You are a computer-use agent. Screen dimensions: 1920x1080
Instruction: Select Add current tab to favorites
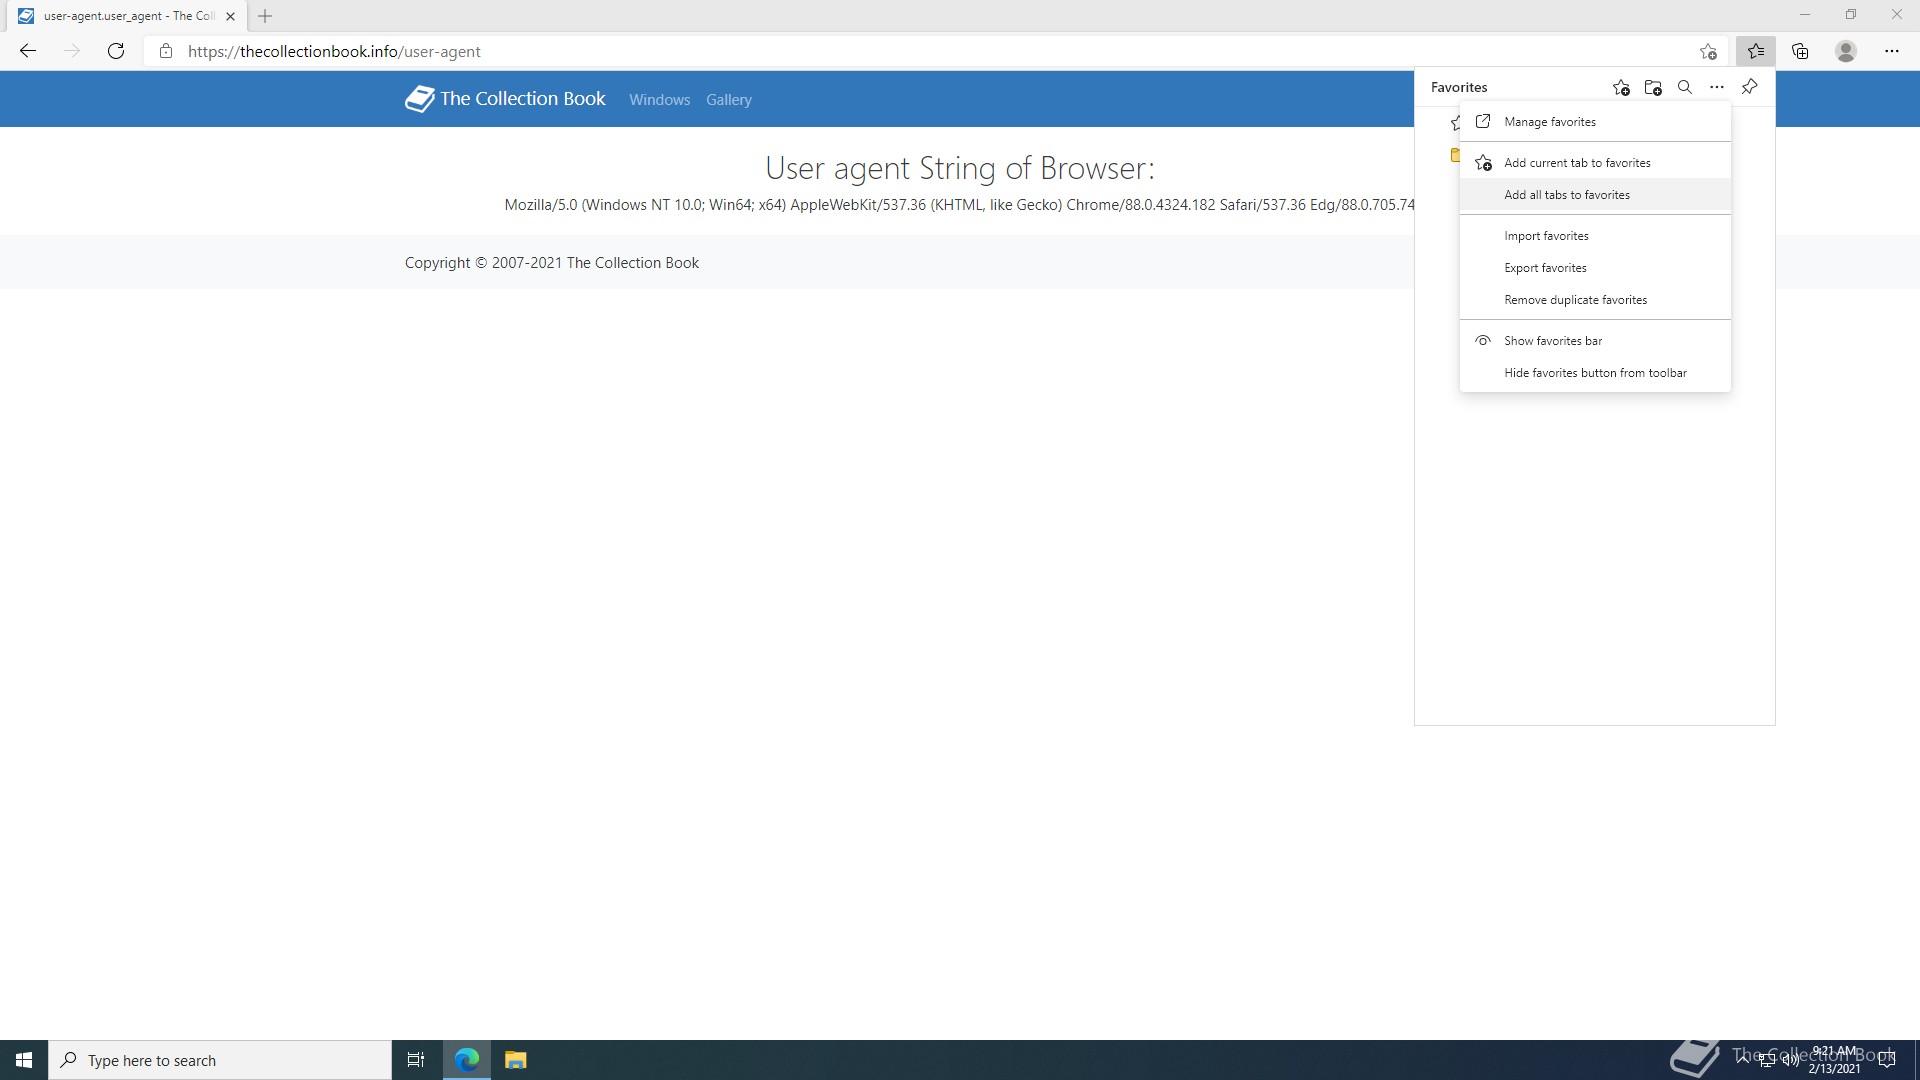(x=1595, y=163)
